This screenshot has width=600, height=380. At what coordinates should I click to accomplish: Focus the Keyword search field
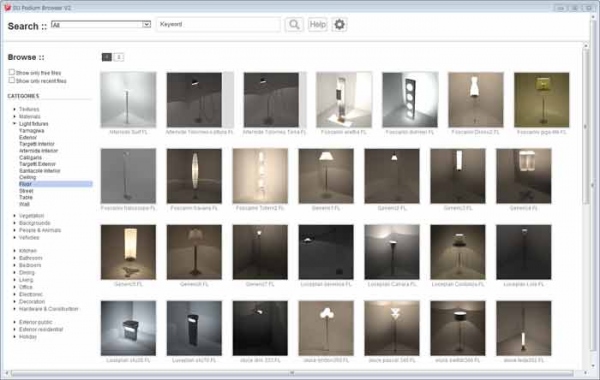click(218, 24)
